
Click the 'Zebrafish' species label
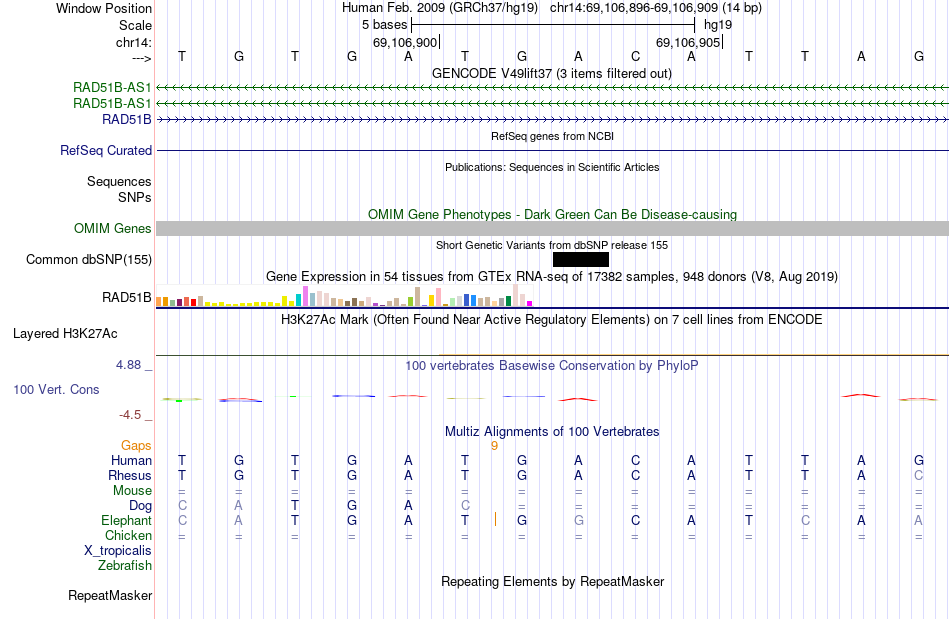(125, 565)
